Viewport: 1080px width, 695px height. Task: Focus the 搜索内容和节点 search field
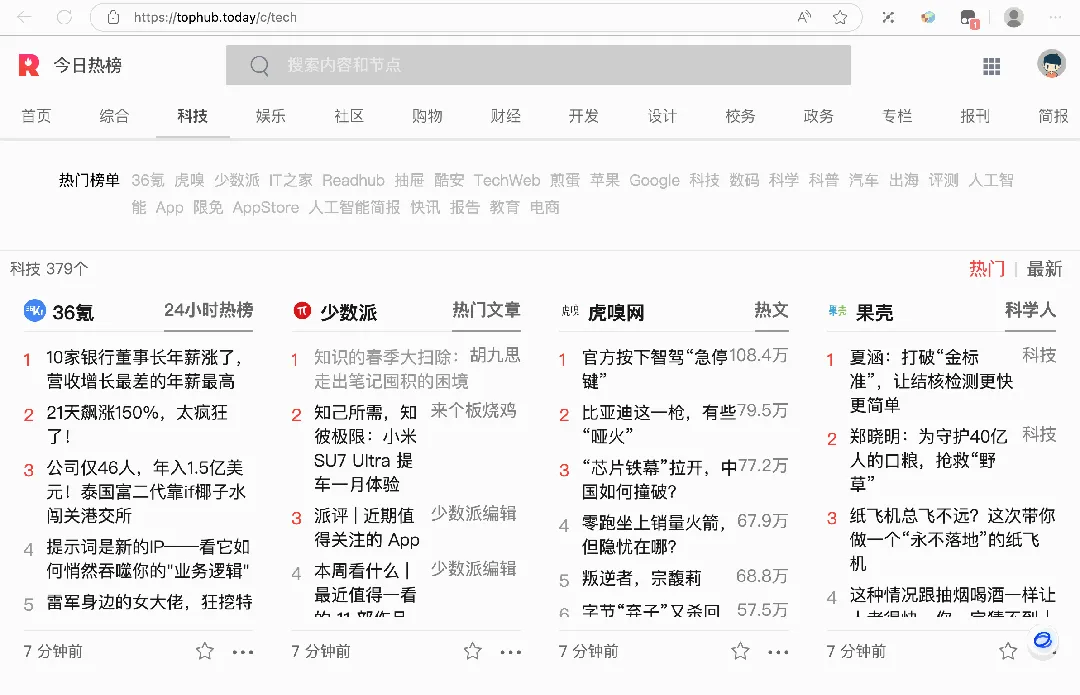[x=538, y=65]
